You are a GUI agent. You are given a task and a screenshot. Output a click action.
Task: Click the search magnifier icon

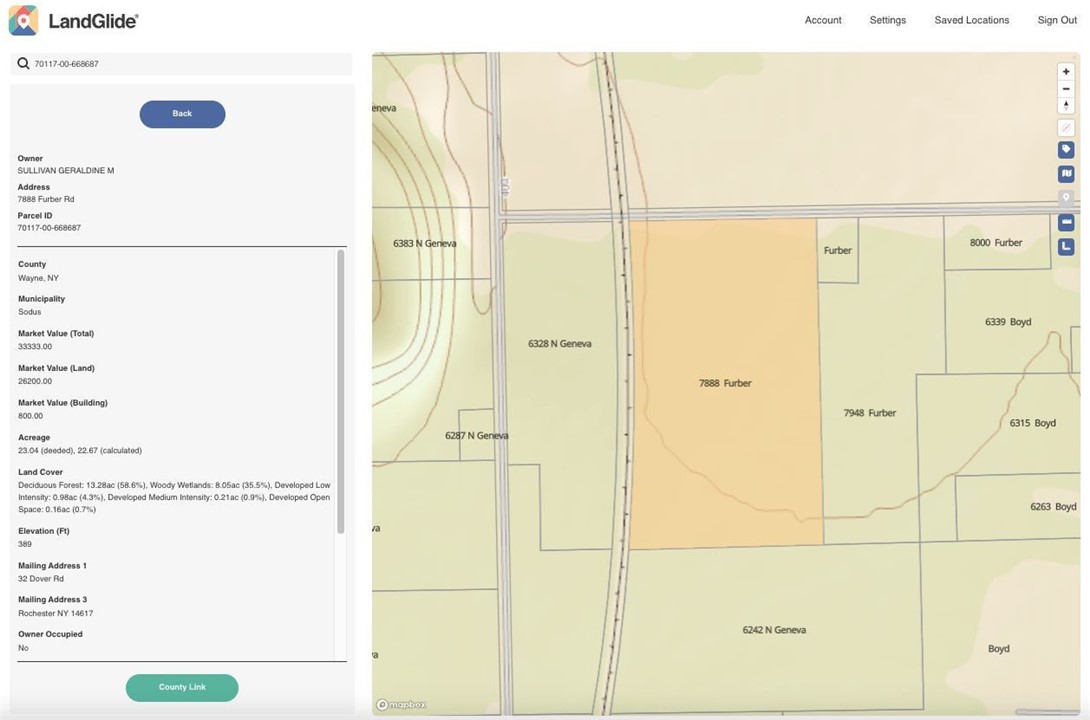pos(23,64)
